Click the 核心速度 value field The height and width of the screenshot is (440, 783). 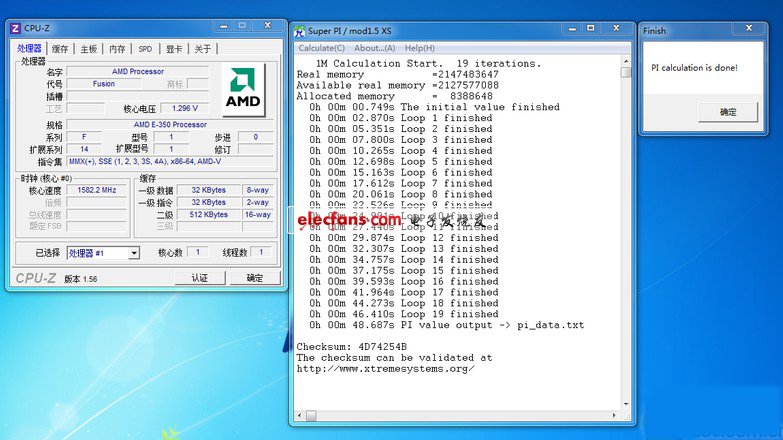(97, 190)
